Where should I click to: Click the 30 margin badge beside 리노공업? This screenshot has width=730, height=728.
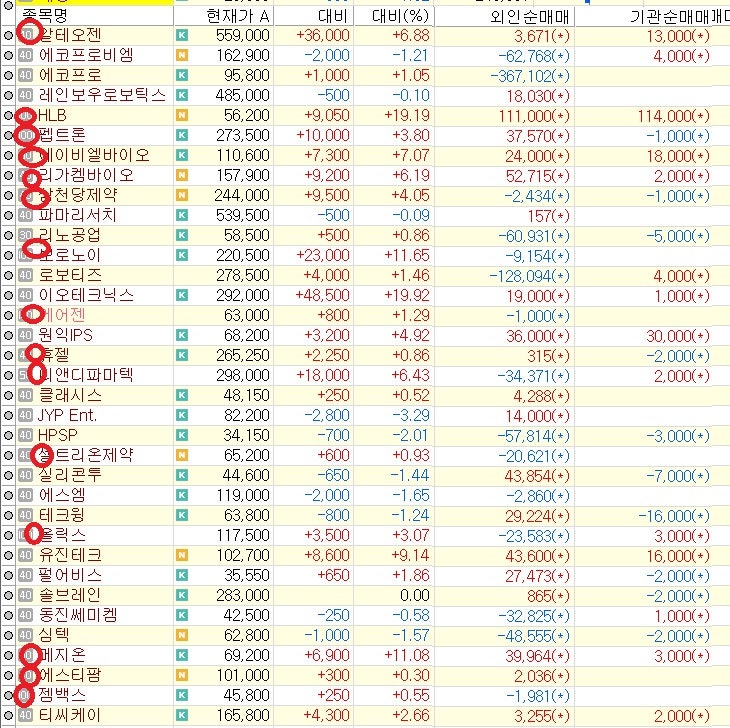click(x=25, y=235)
